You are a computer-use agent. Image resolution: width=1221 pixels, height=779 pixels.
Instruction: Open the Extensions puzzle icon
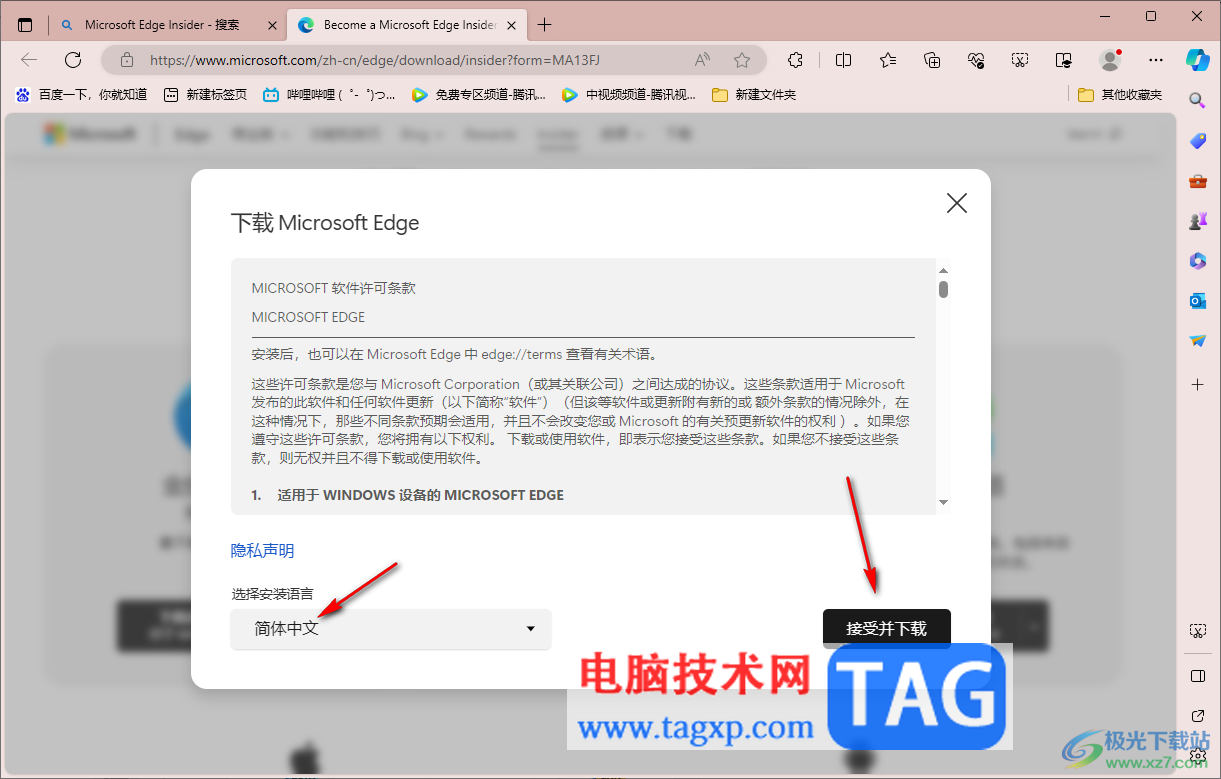(x=796, y=60)
